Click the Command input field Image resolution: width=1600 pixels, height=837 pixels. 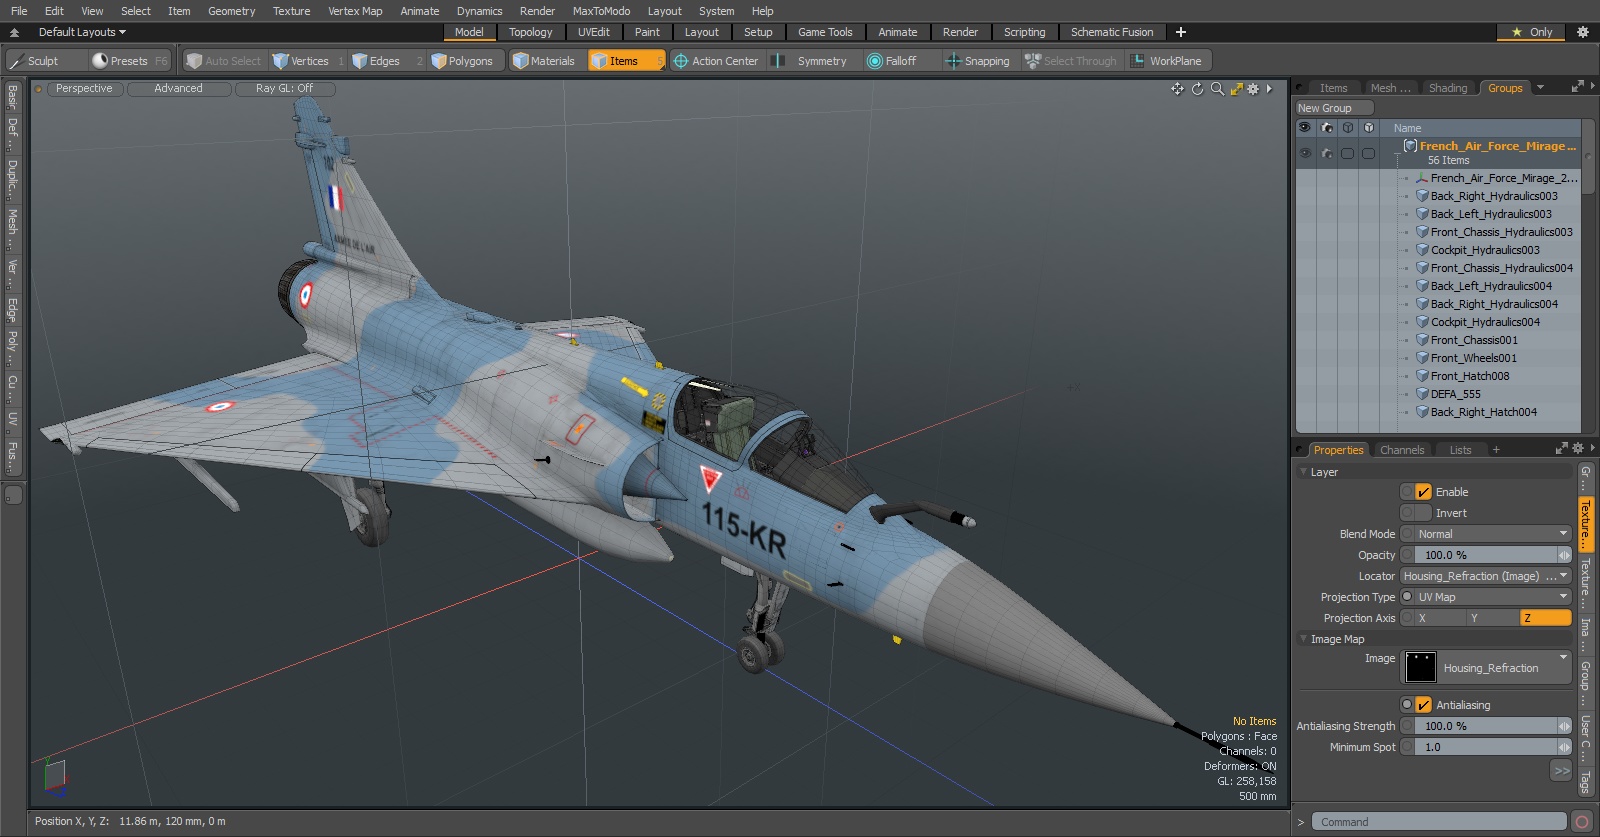click(1439, 822)
